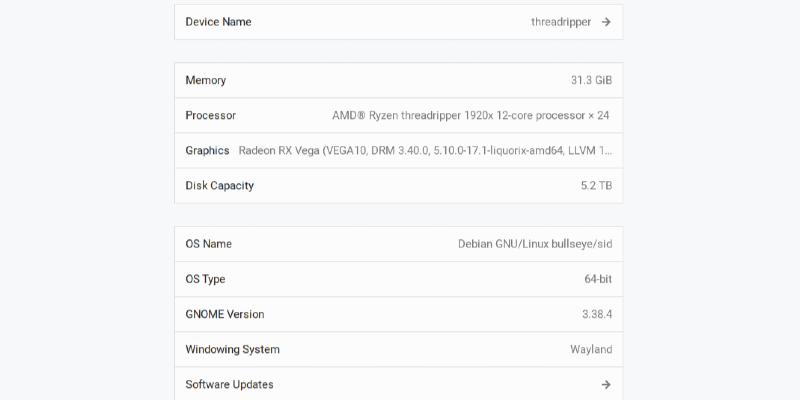Click the "Memory" label
Viewport: 800px width, 400px height.
click(x=206, y=80)
